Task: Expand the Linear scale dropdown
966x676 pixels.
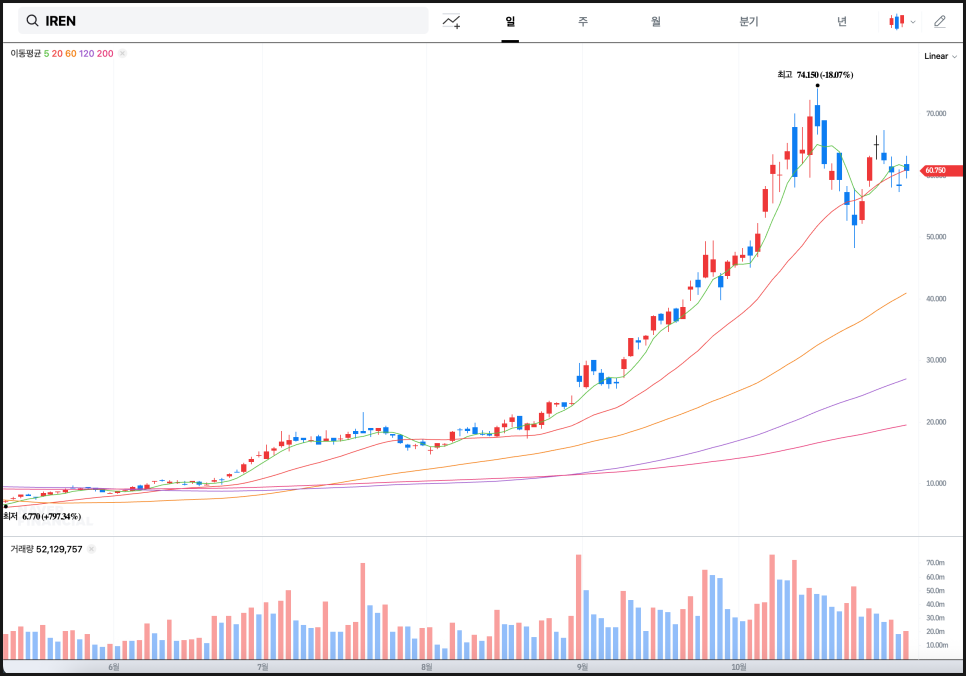Action: pos(938,56)
